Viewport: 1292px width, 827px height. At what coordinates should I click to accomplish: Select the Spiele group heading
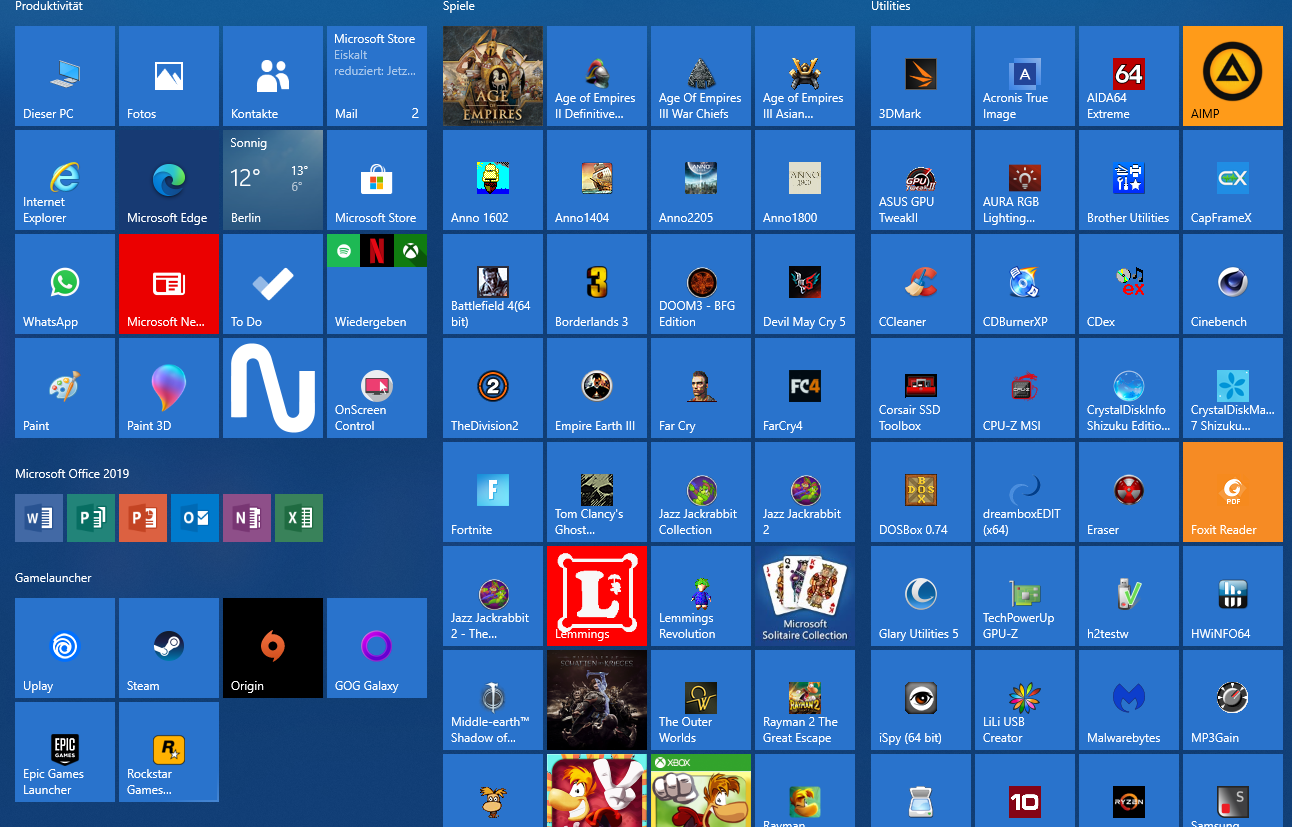459,7
